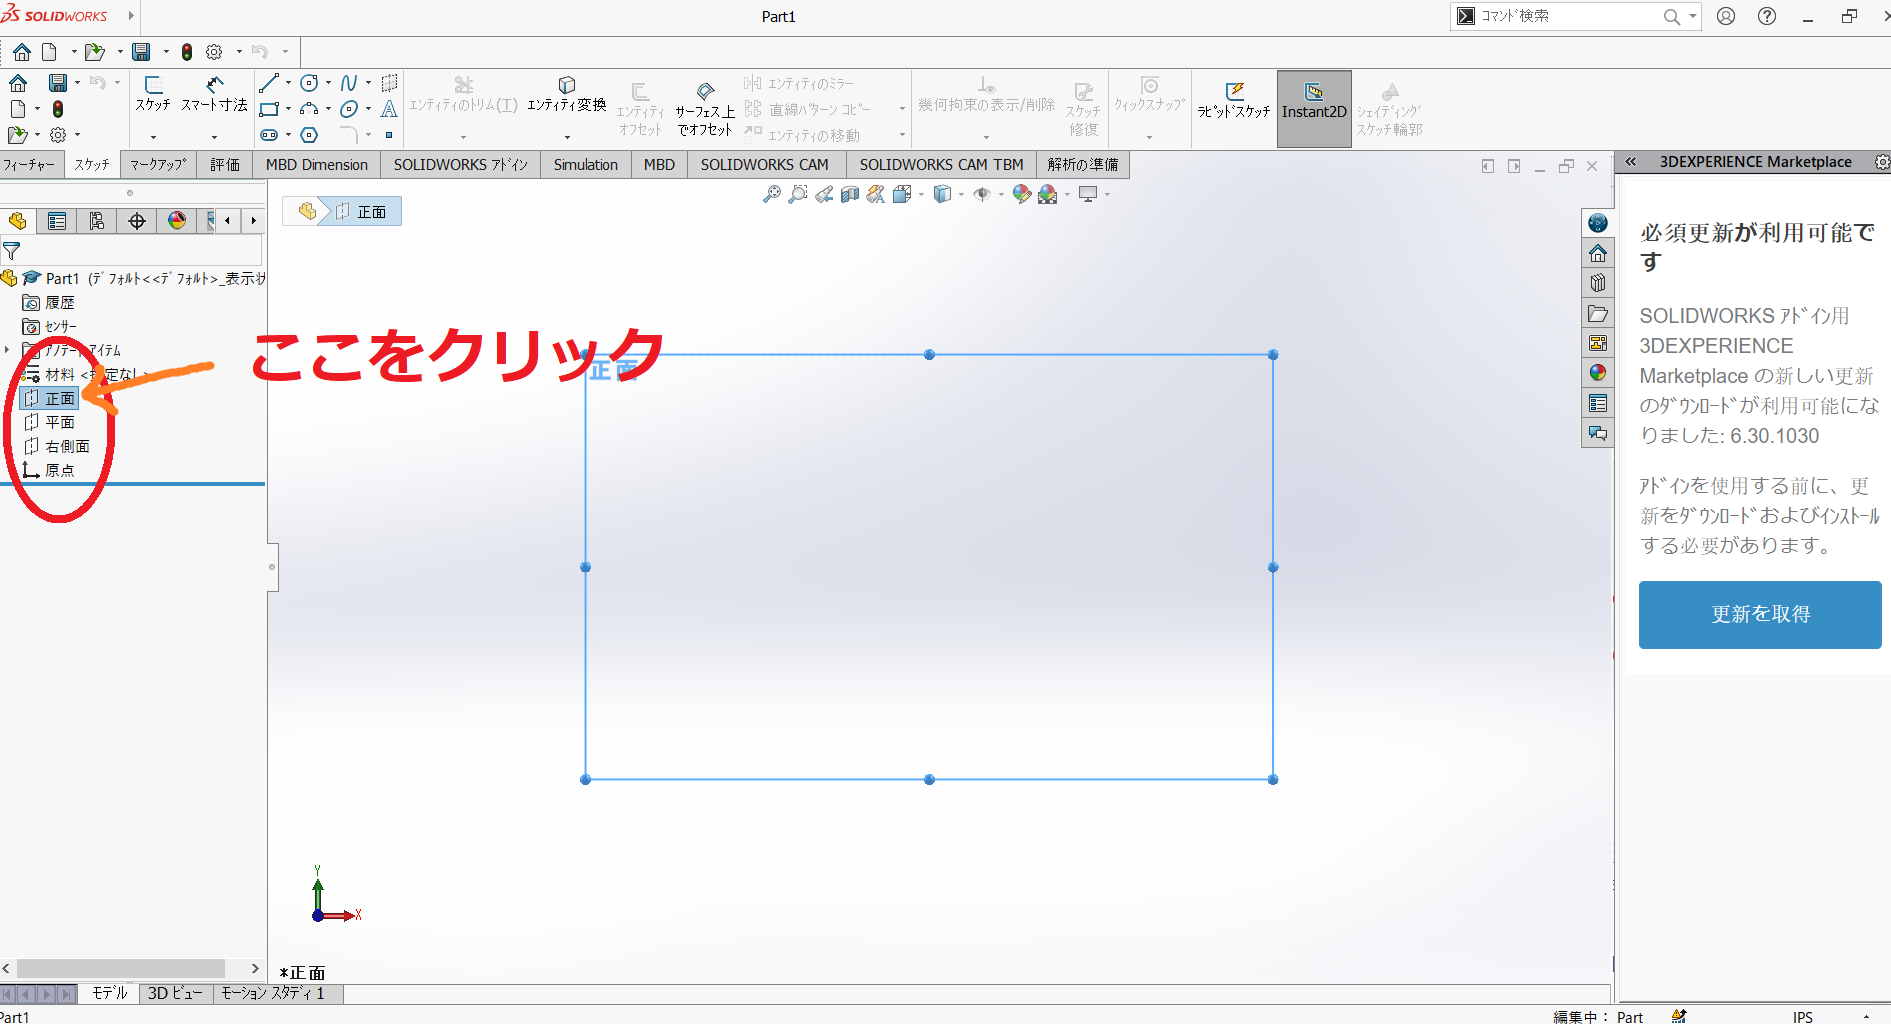Select the Spline sketch tool
Screen dimensions: 1891x1024
(x=349, y=83)
